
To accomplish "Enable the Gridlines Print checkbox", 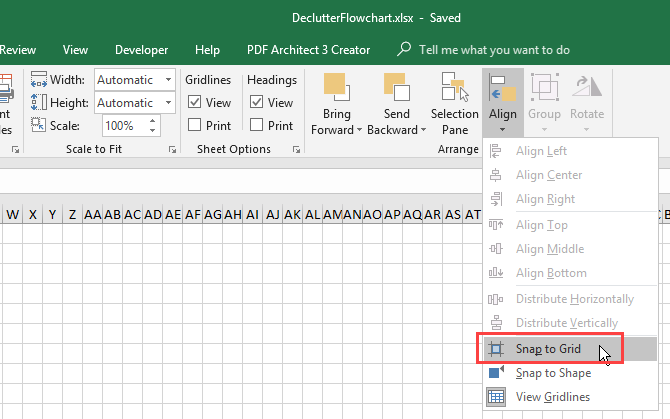I will click(x=195, y=125).
